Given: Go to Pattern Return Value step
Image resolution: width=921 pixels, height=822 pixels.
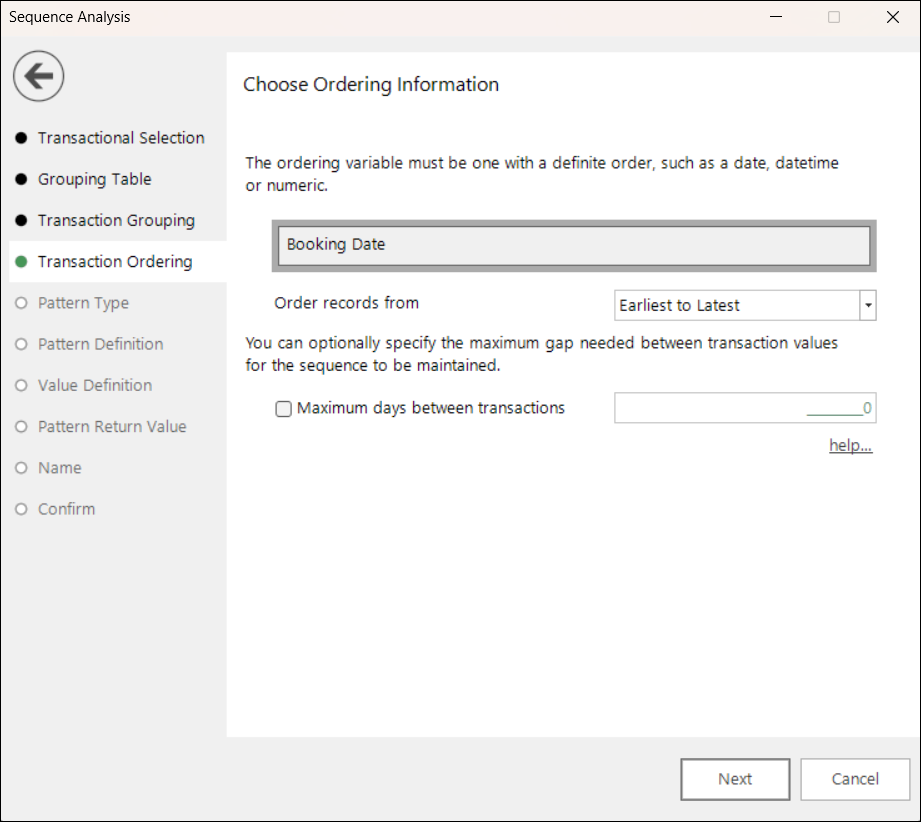Looking at the screenshot, I should click(112, 427).
